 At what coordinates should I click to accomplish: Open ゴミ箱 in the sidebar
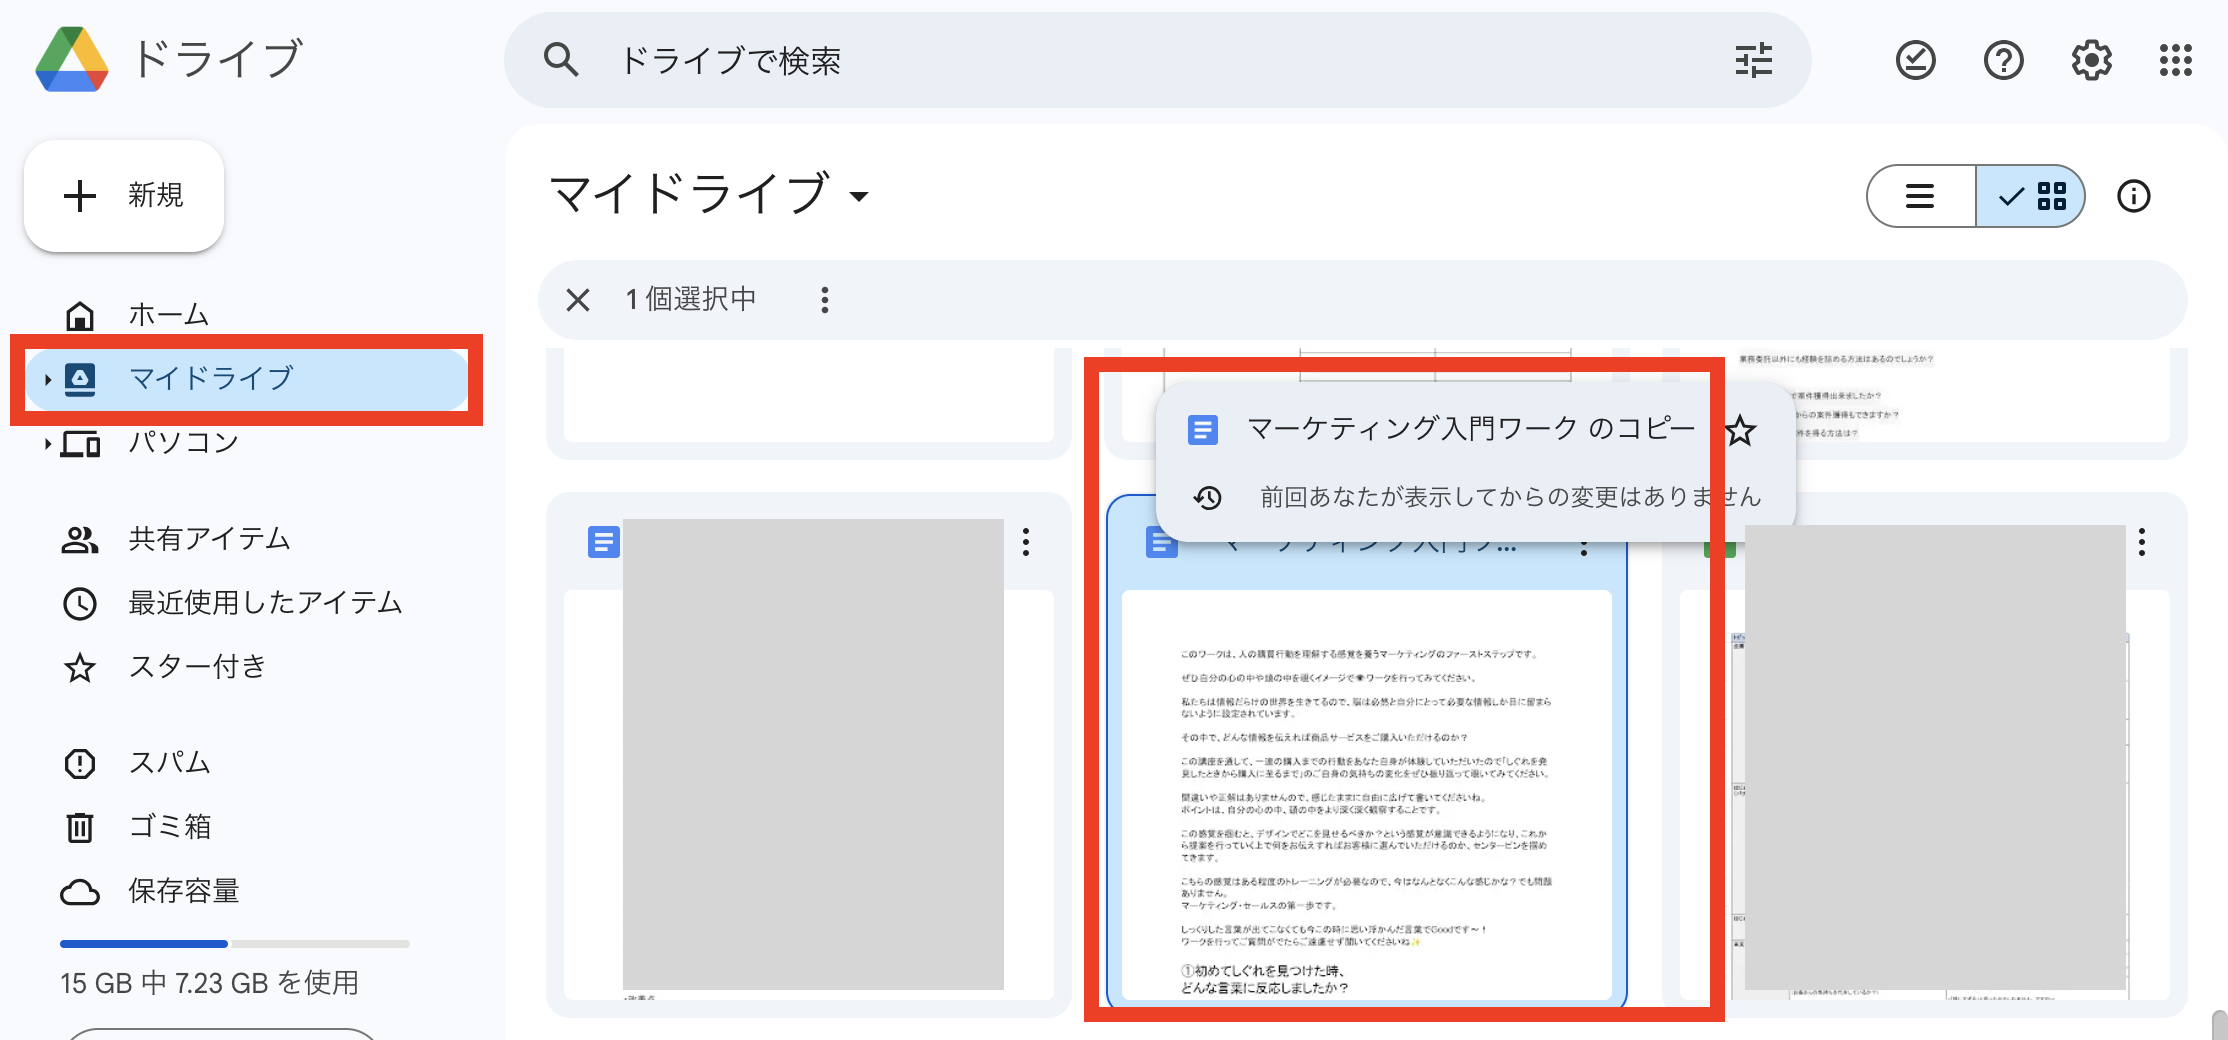(x=170, y=827)
